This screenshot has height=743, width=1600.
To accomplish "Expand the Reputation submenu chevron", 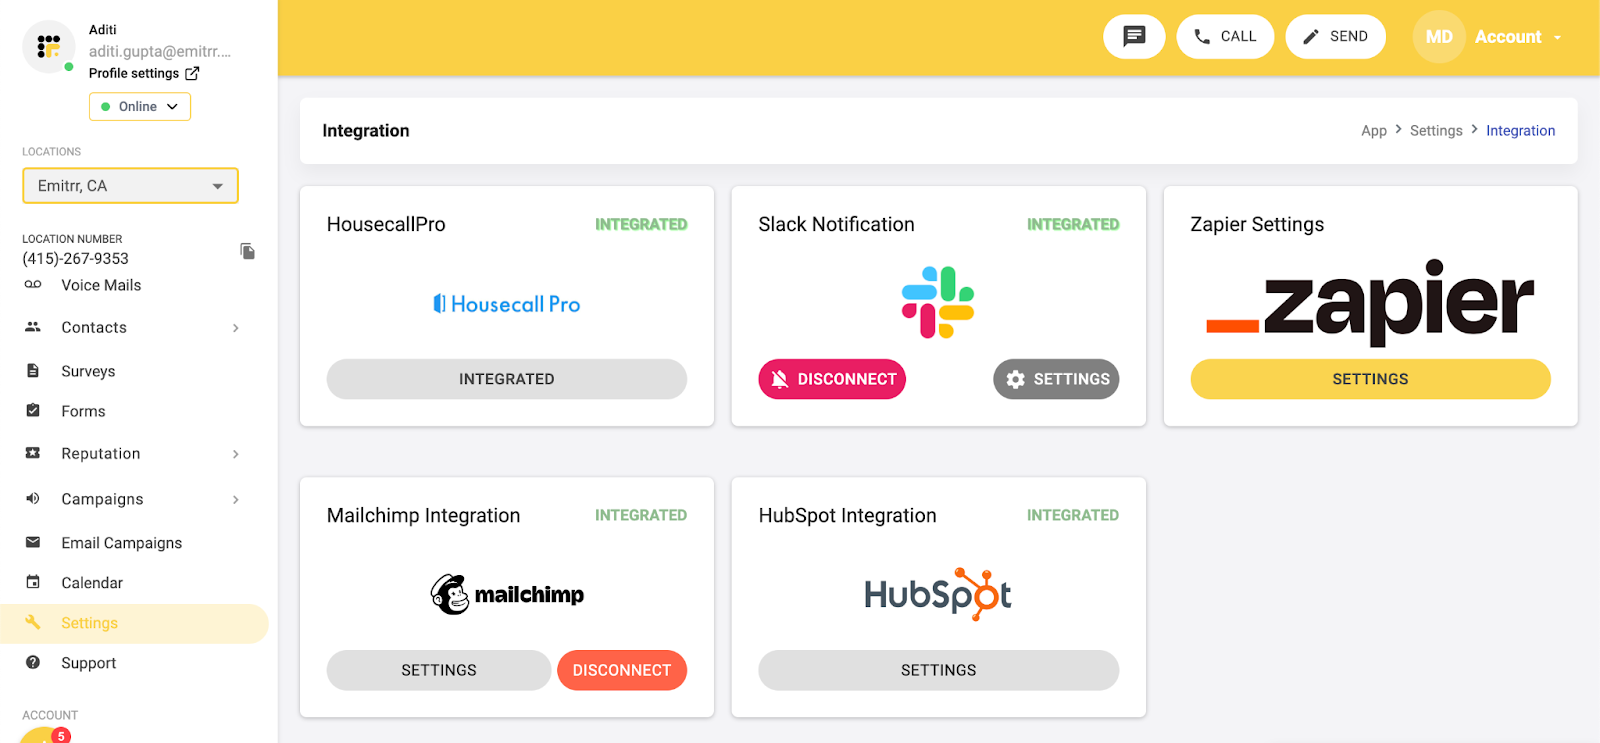I will [236, 454].
